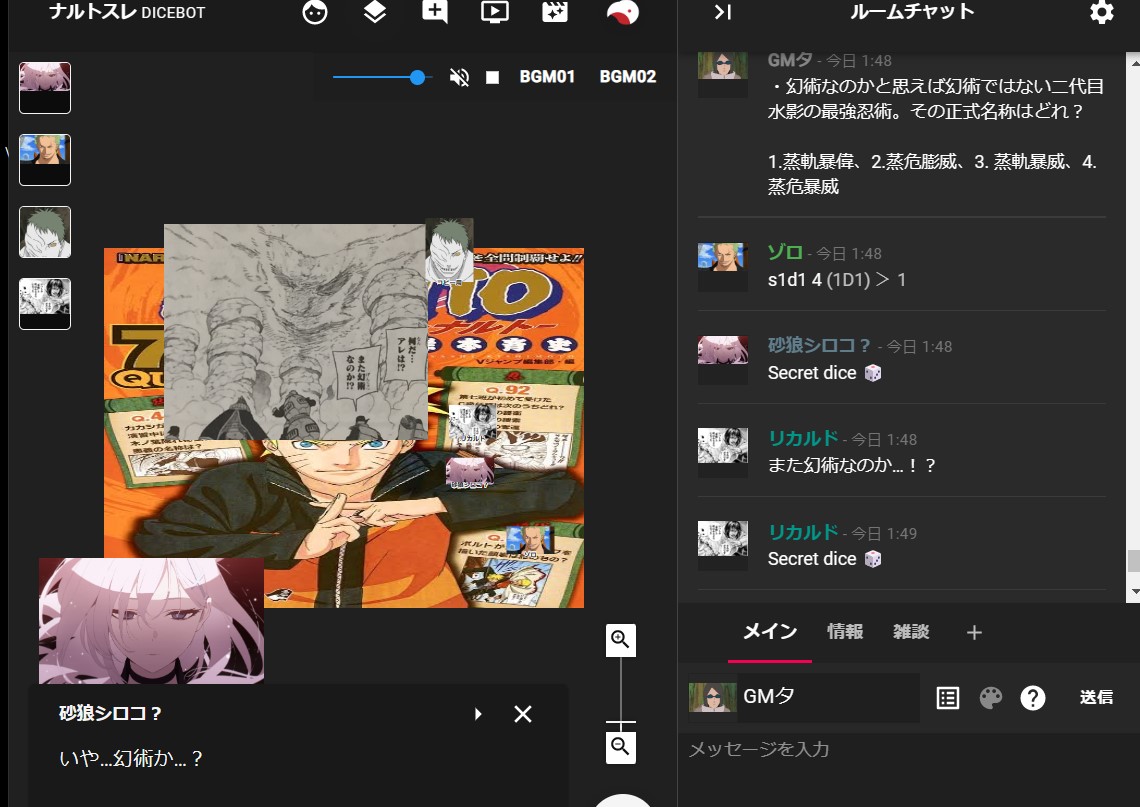Open the foreground screen display icon
This screenshot has width=1140, height=807.
(494, 12)
